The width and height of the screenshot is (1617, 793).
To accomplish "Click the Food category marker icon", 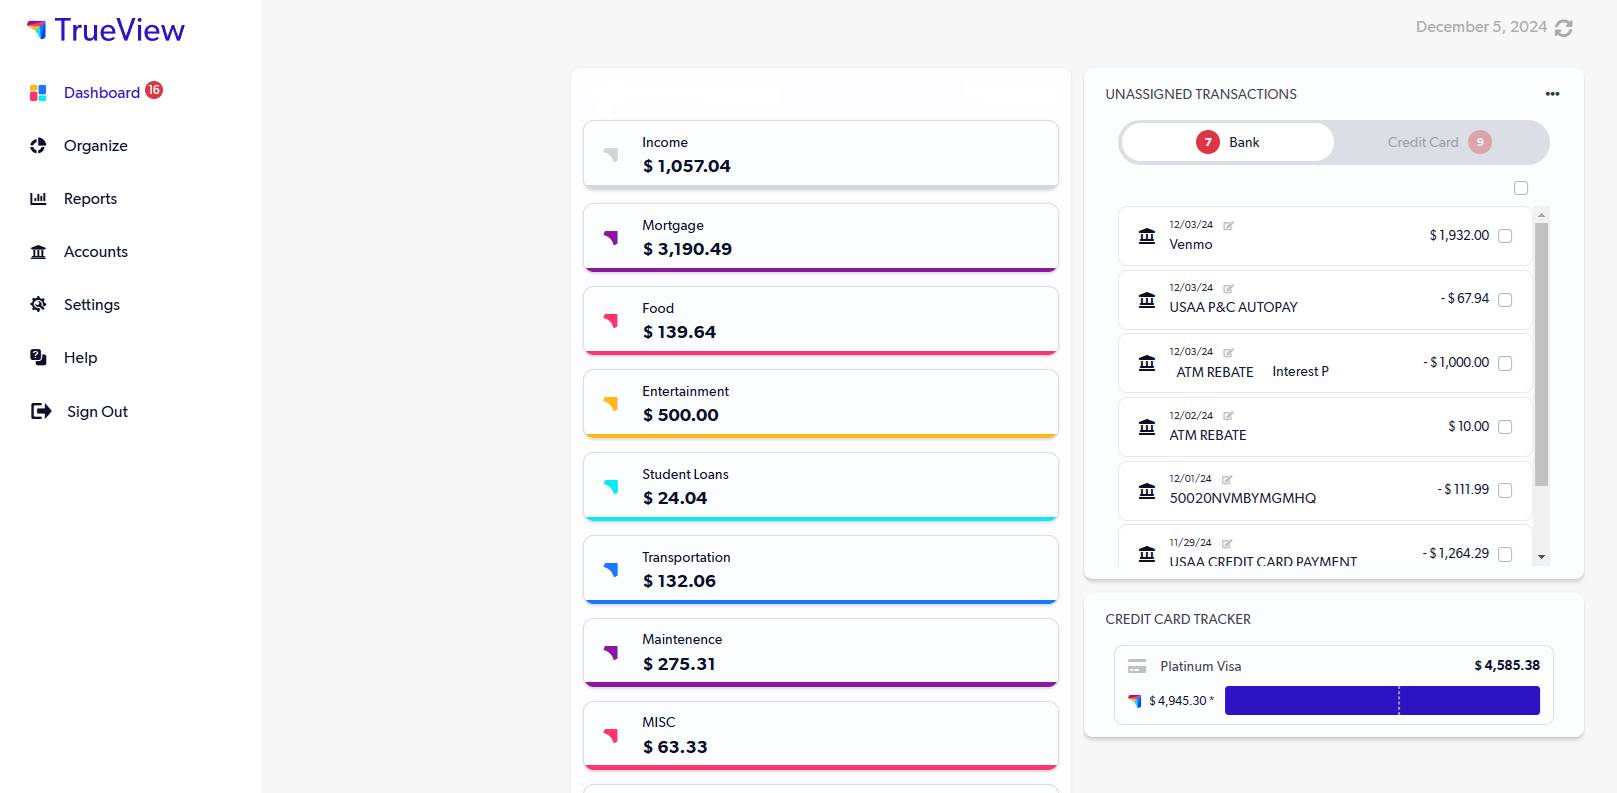I will 611,321.
